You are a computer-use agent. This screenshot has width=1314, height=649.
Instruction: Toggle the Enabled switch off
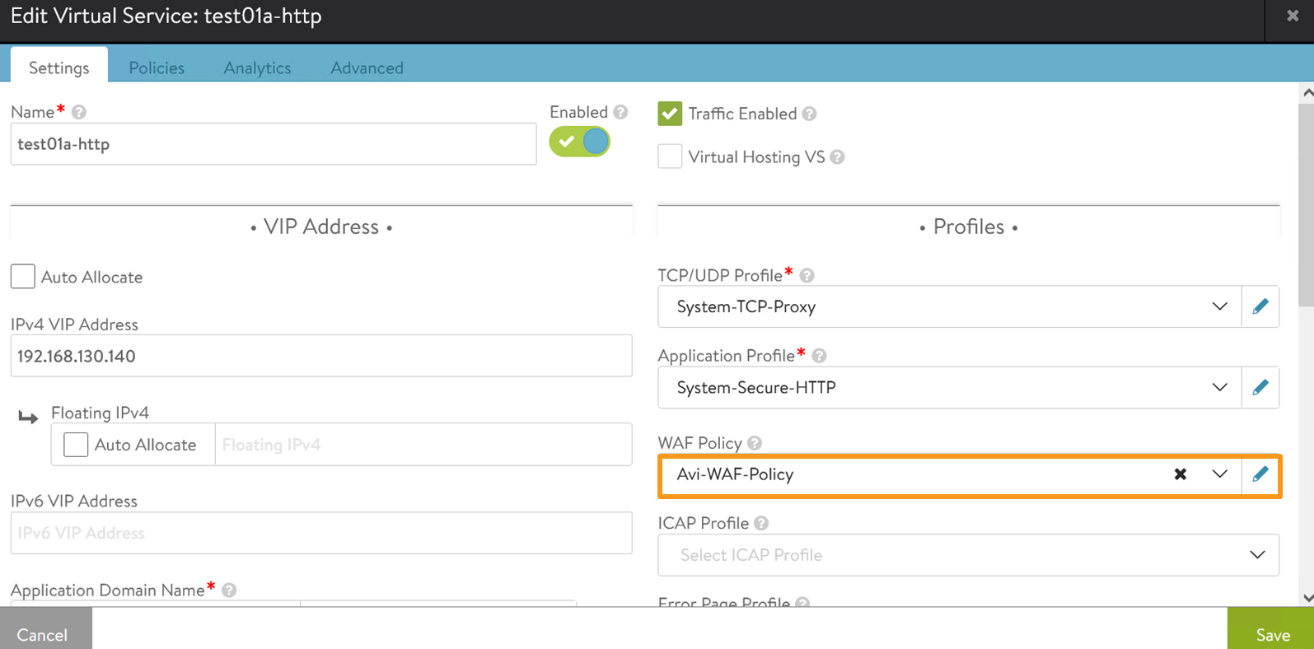(580, 142)
